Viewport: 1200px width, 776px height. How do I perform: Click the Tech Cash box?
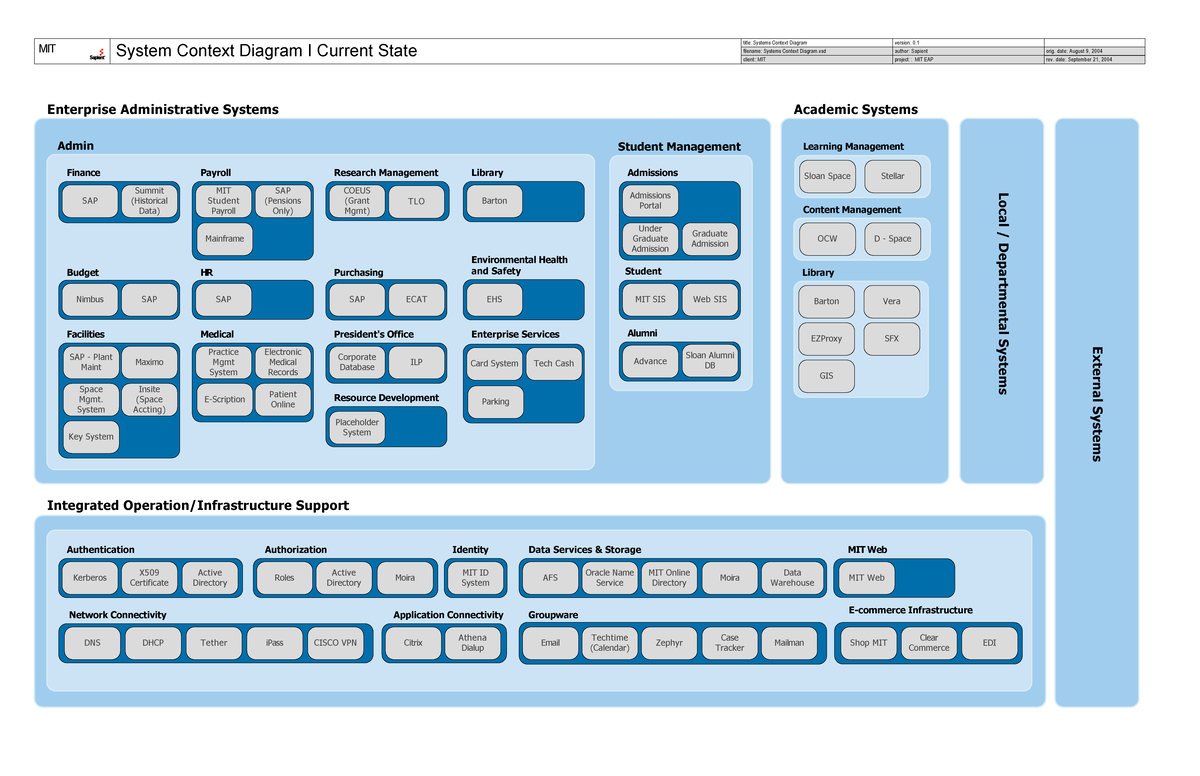(x=554, y=364)
